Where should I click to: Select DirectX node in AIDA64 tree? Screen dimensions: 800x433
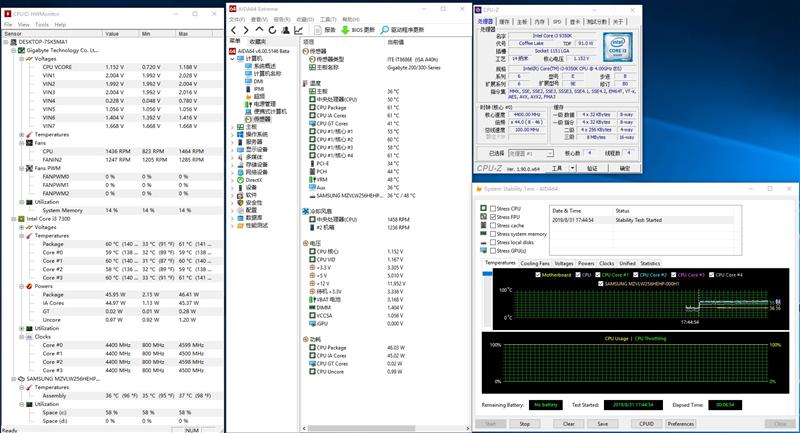254,180
